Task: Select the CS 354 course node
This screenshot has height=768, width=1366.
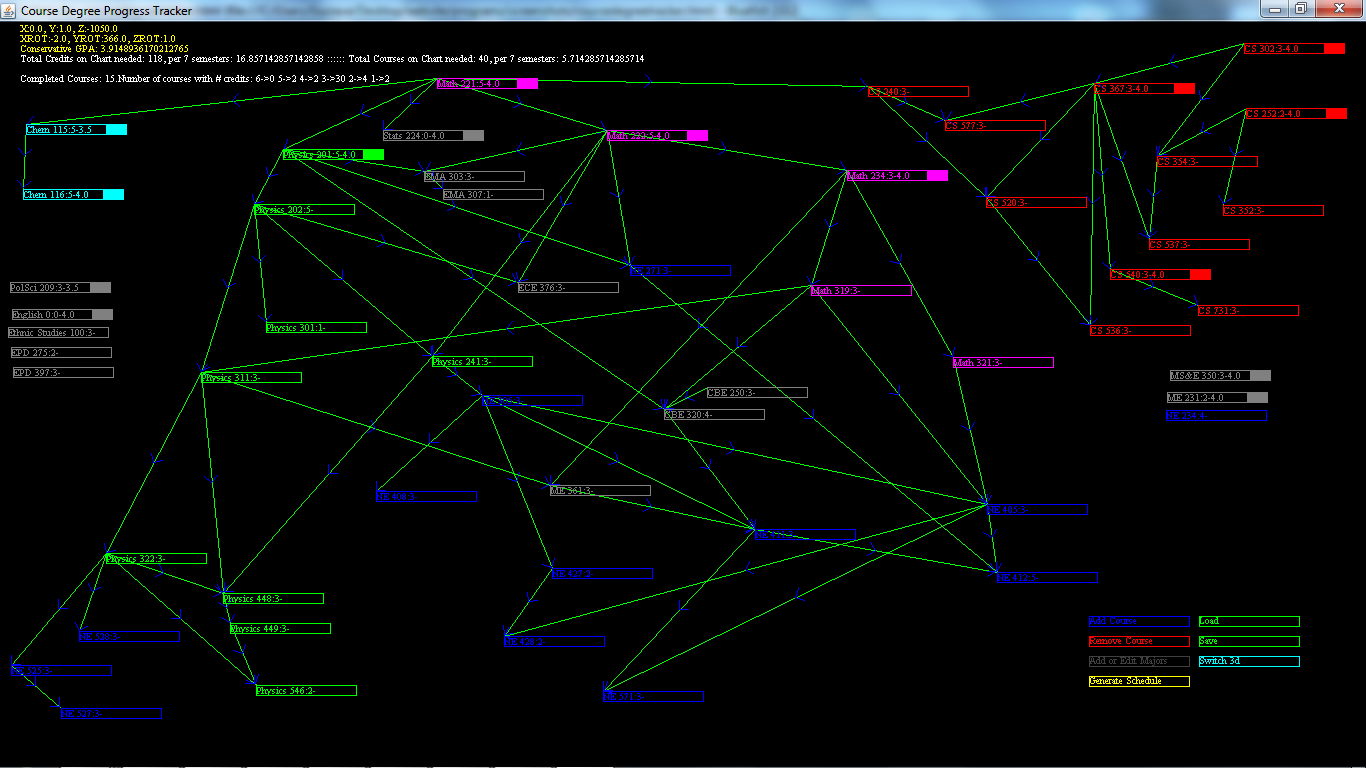Action: point(1207,162)
